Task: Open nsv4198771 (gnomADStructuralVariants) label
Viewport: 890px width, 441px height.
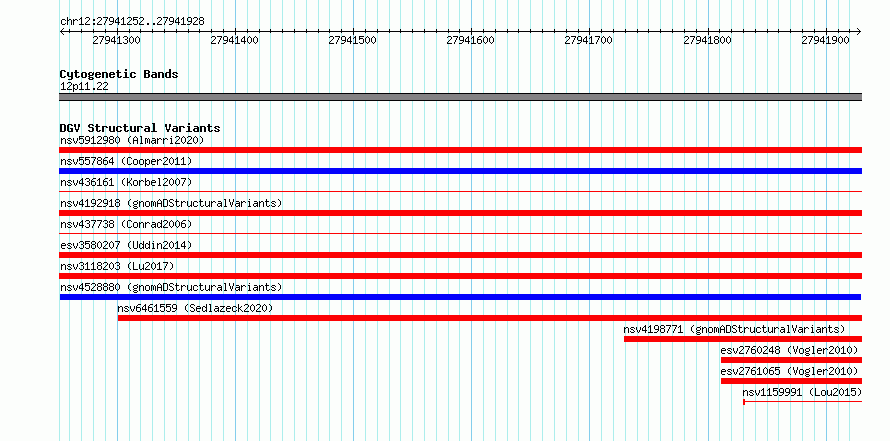Action: point(734,329)
